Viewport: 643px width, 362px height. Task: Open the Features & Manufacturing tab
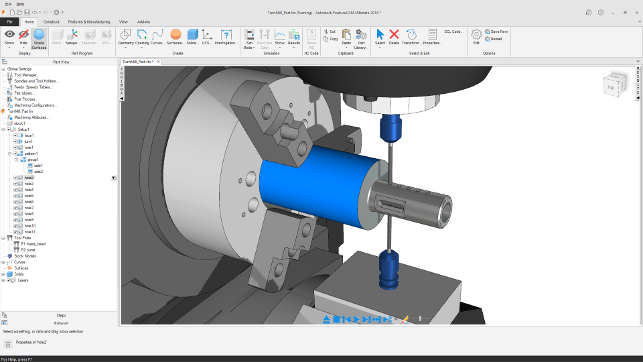pos(89,22)
